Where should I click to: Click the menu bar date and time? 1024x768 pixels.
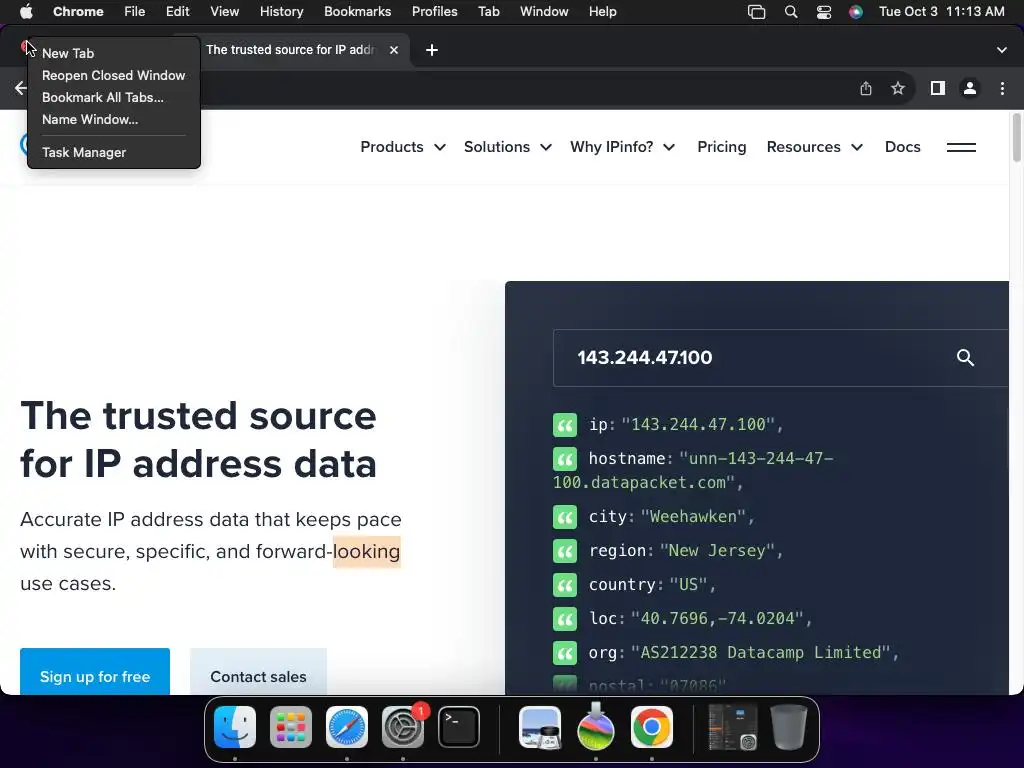pyautogui.click(x=942, y=12)
